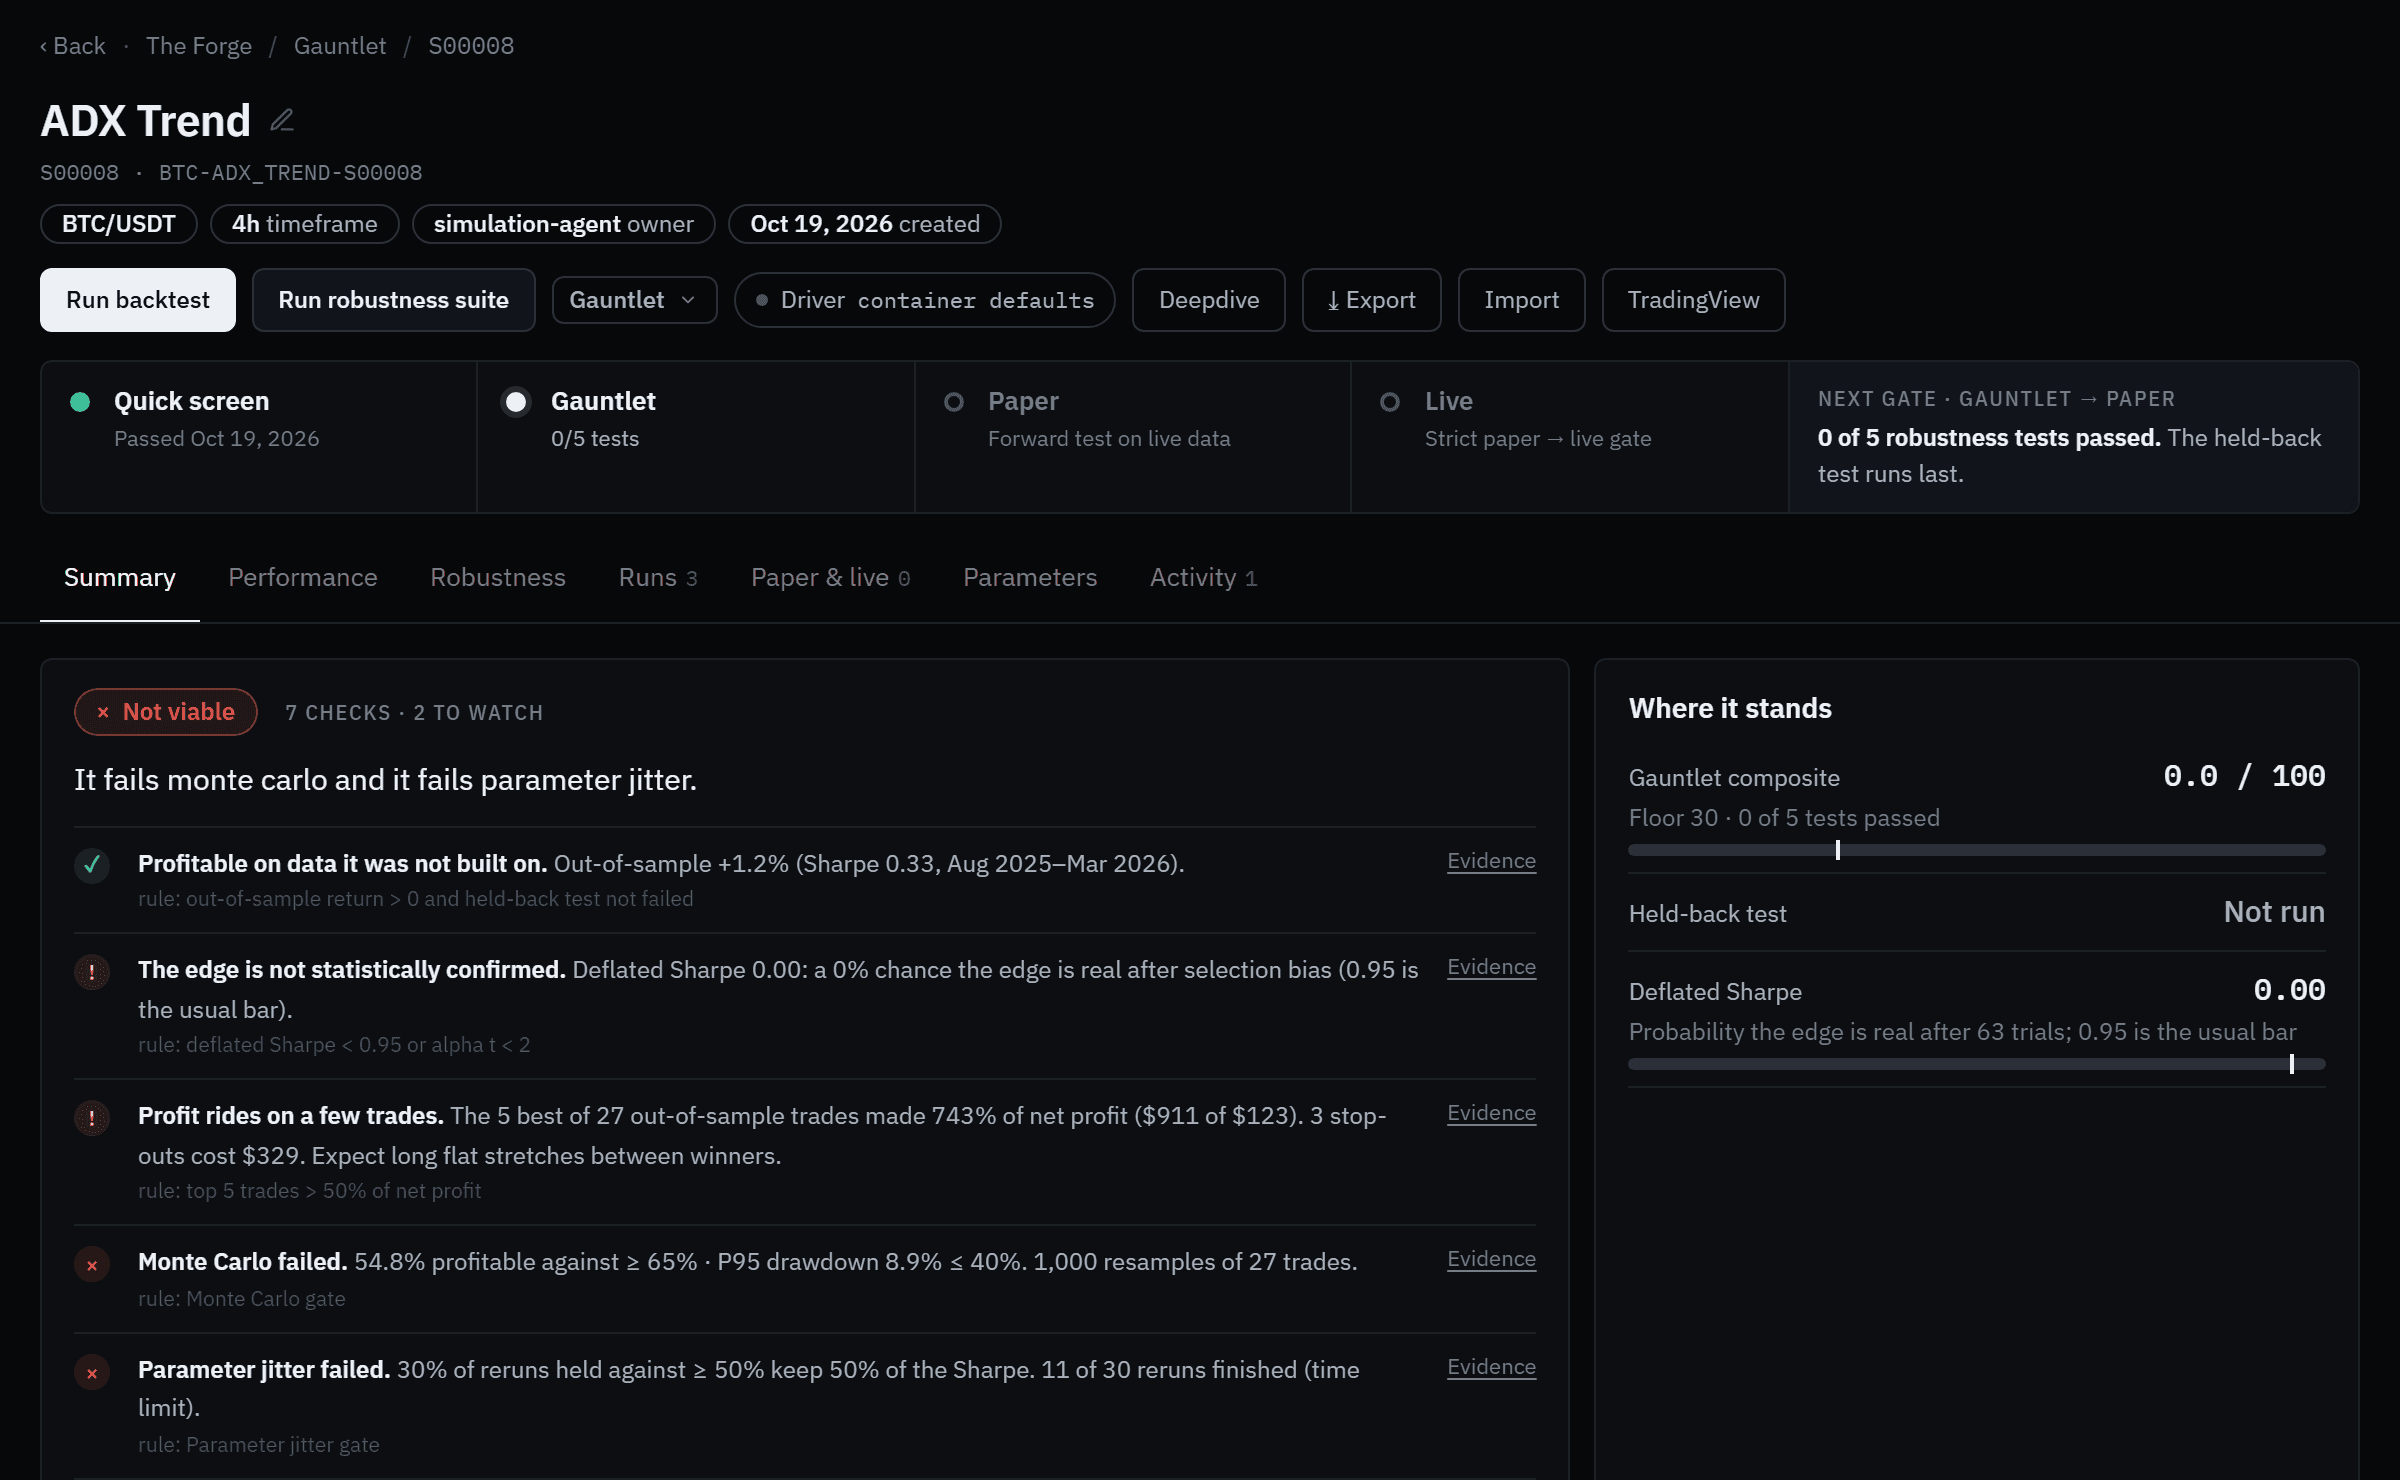2400x1480 pixels.
Task: Click the 4h timeframe tag
Action: tap(305, 224)
